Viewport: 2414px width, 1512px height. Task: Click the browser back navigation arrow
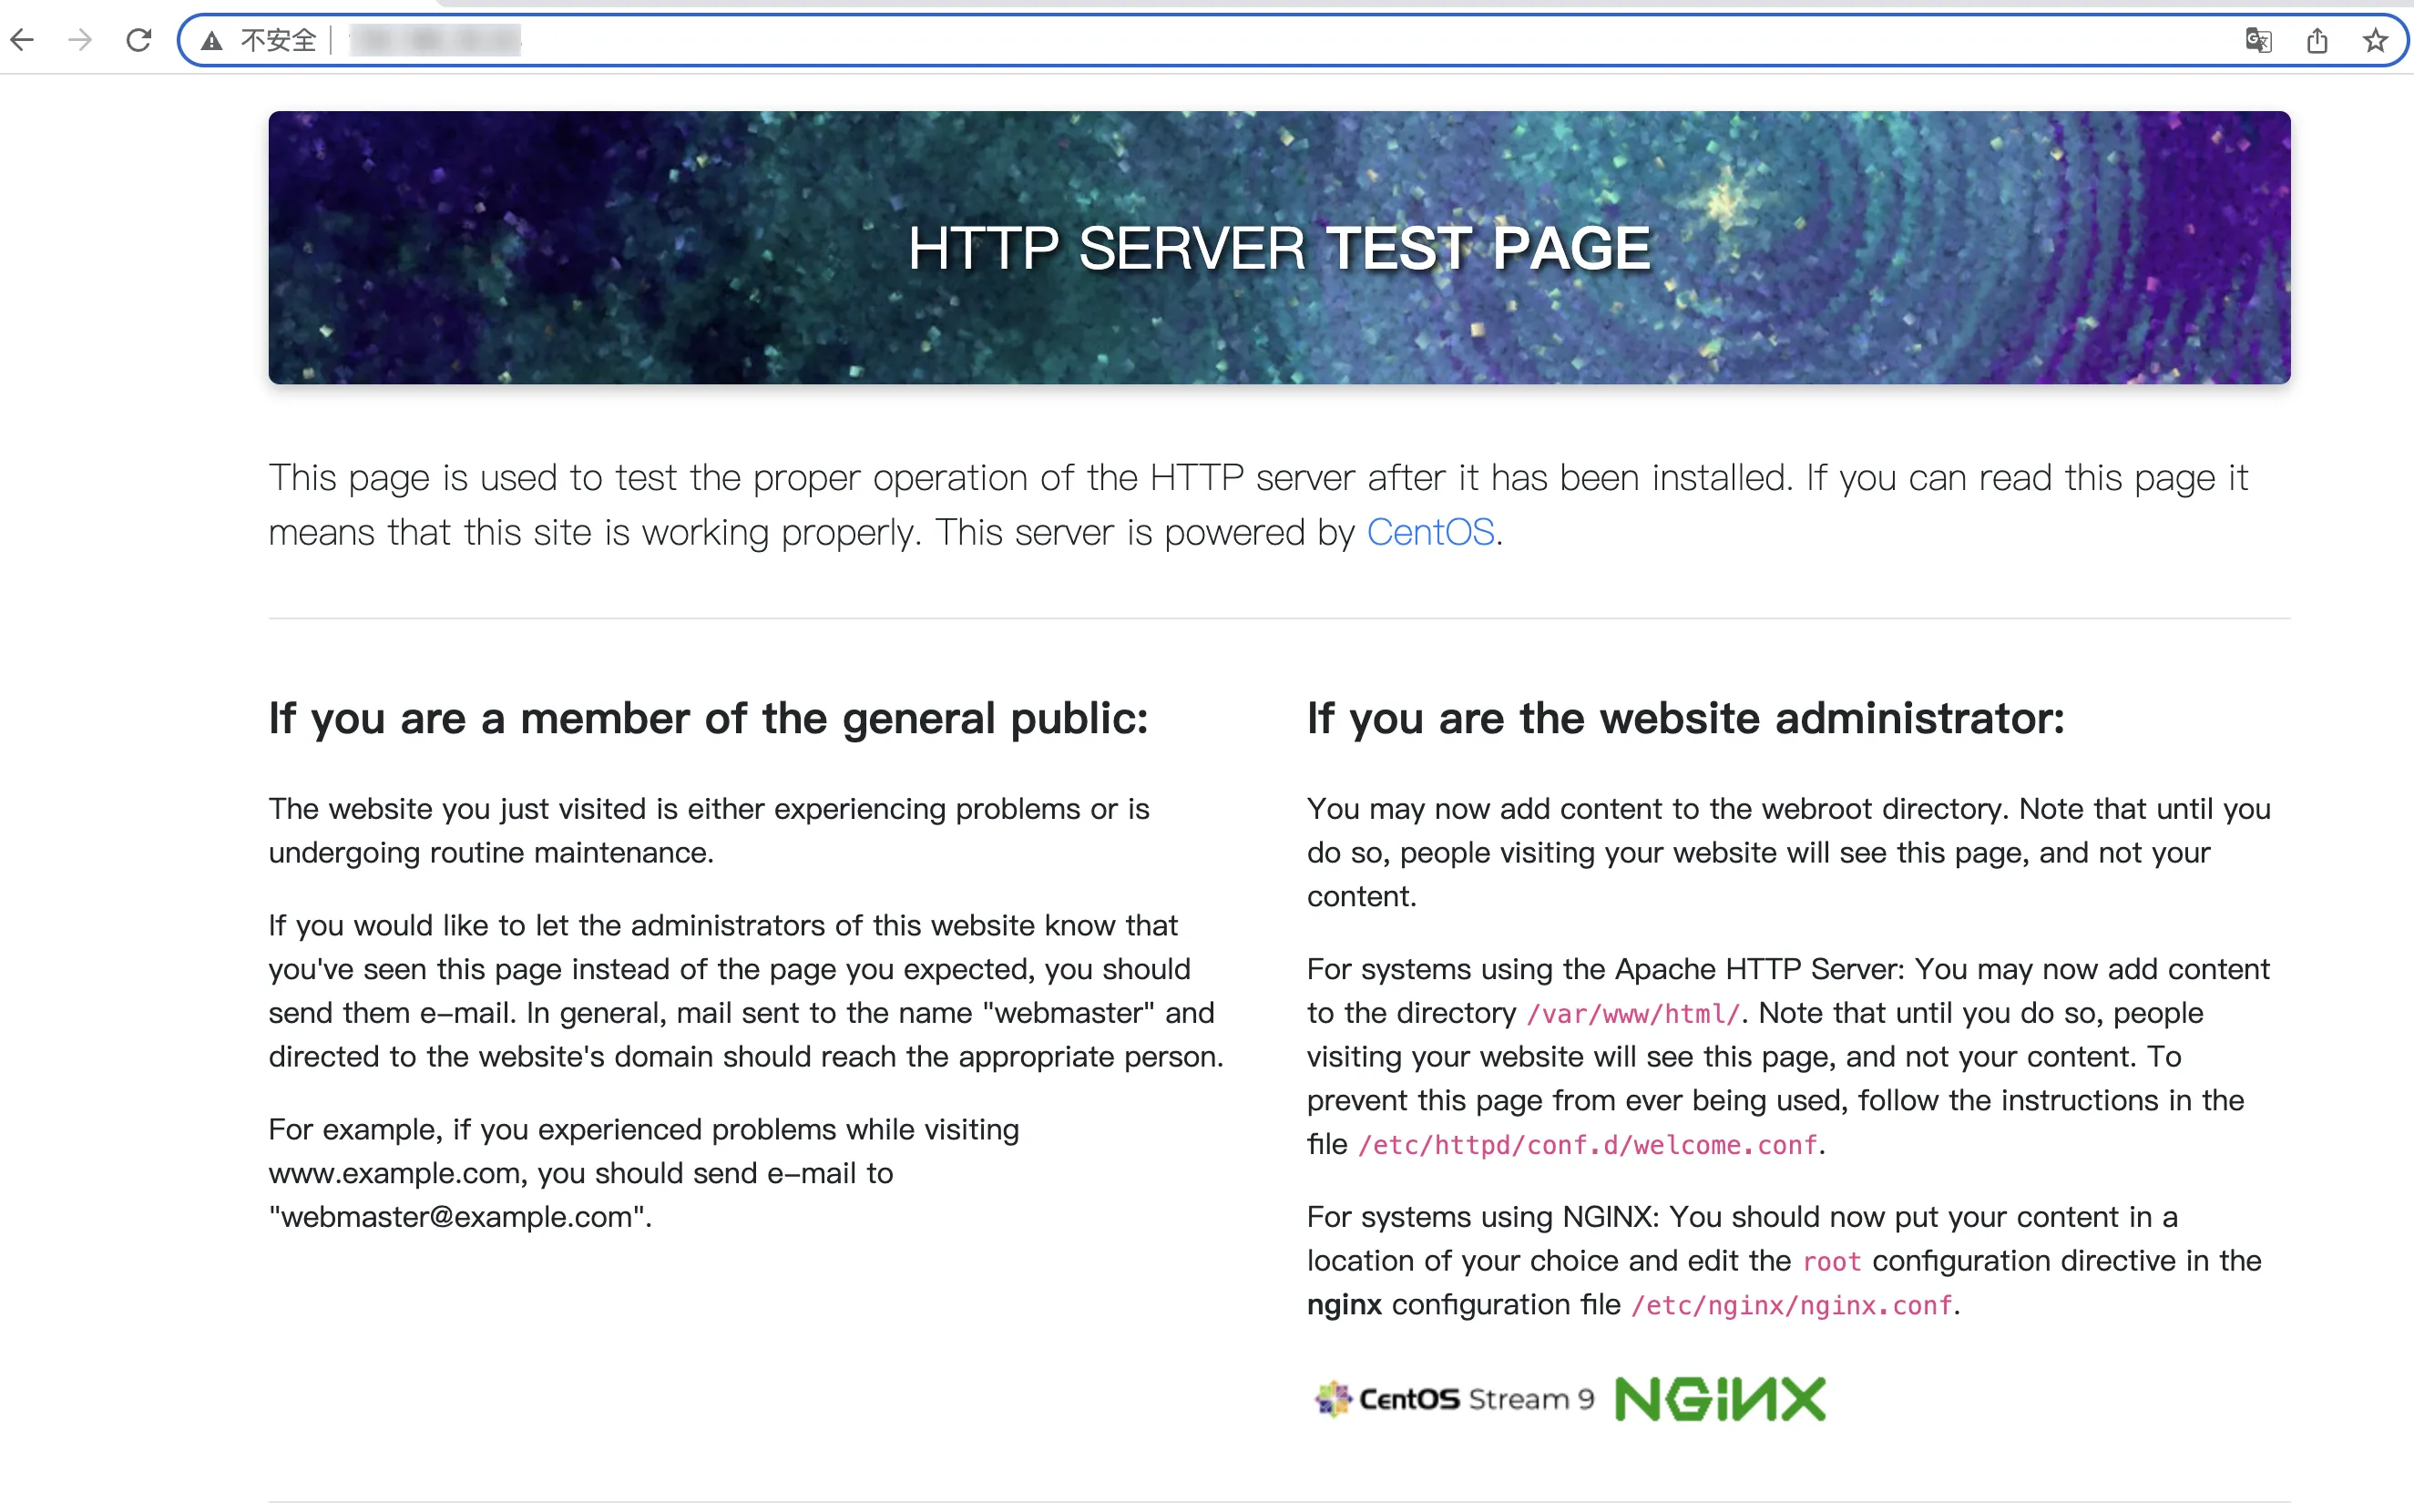[22, 39]
